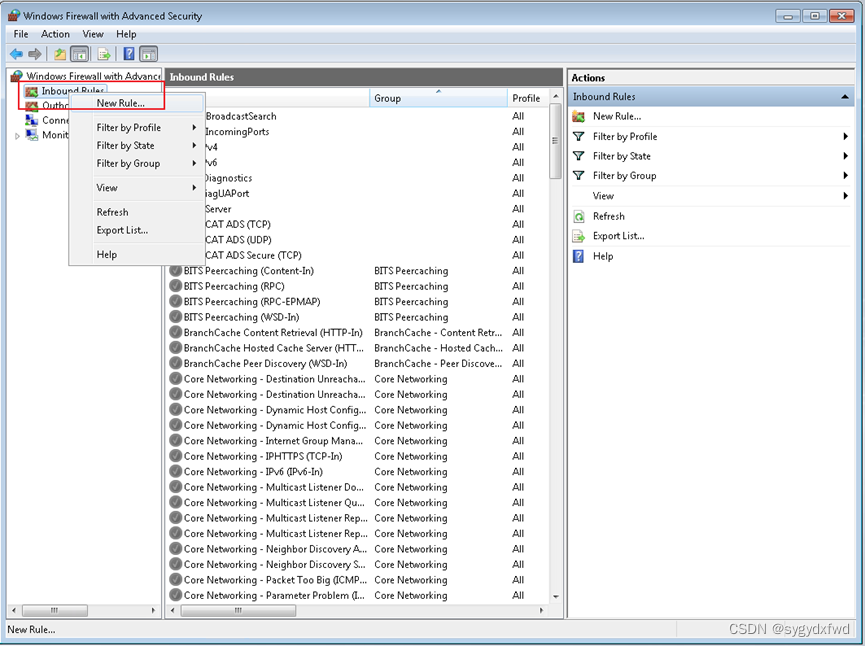865x646 pixels.
Task: Expand Filter by Group arrow in Actions pane
Action: point(845,175)
